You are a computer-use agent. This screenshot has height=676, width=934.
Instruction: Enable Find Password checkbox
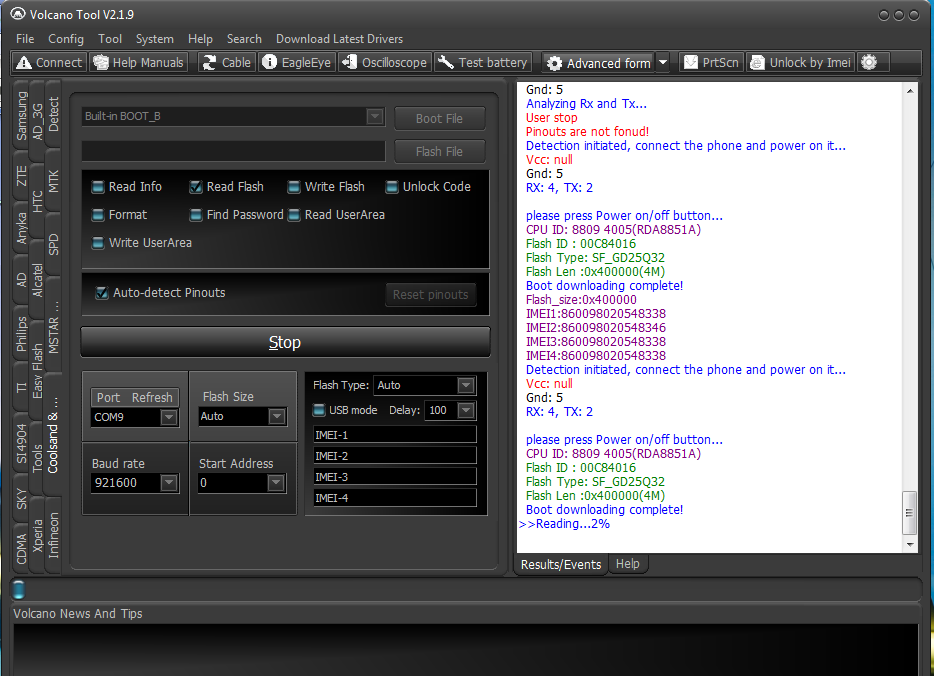click(x=196, y=215)
